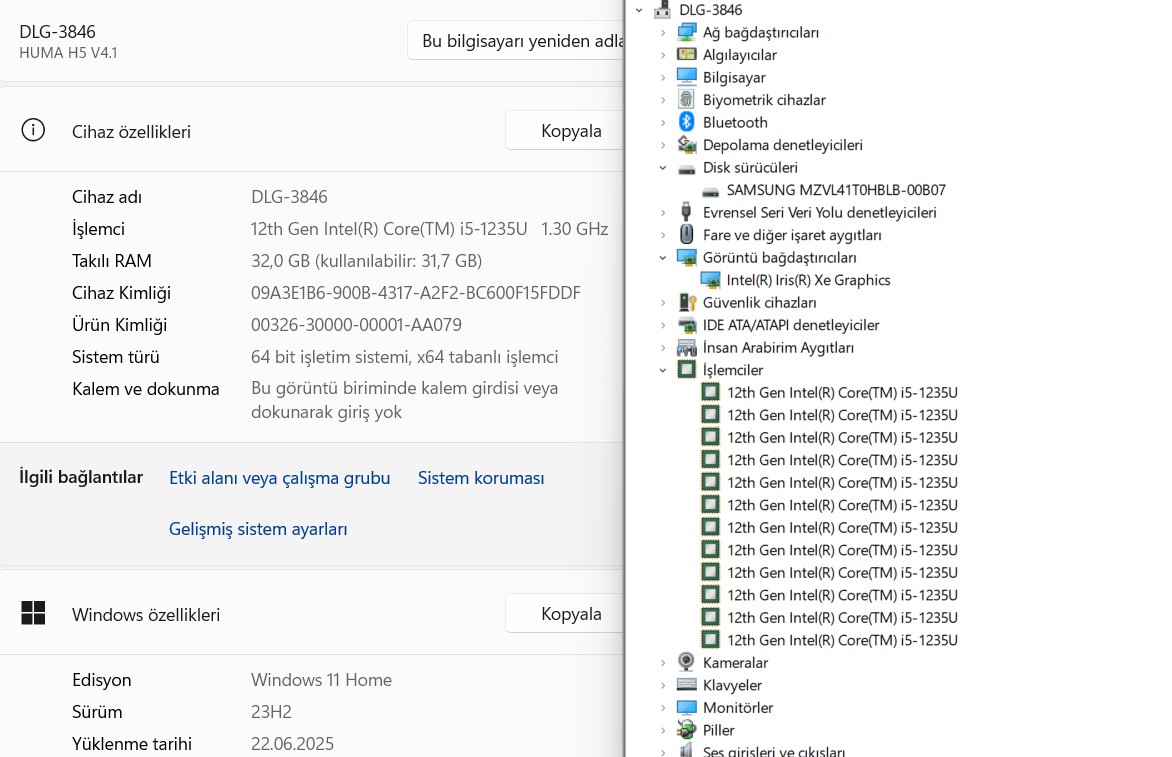
Task: Expand the Piller node arrow
Action: point(663,730)
